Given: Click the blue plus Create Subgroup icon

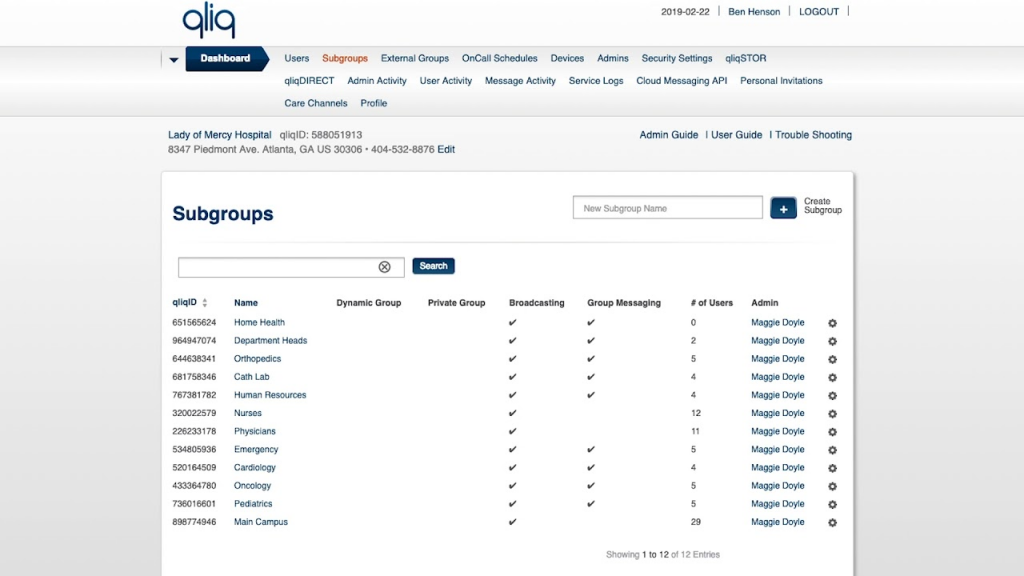Looking at the screenshot, I should coord(783,207).
